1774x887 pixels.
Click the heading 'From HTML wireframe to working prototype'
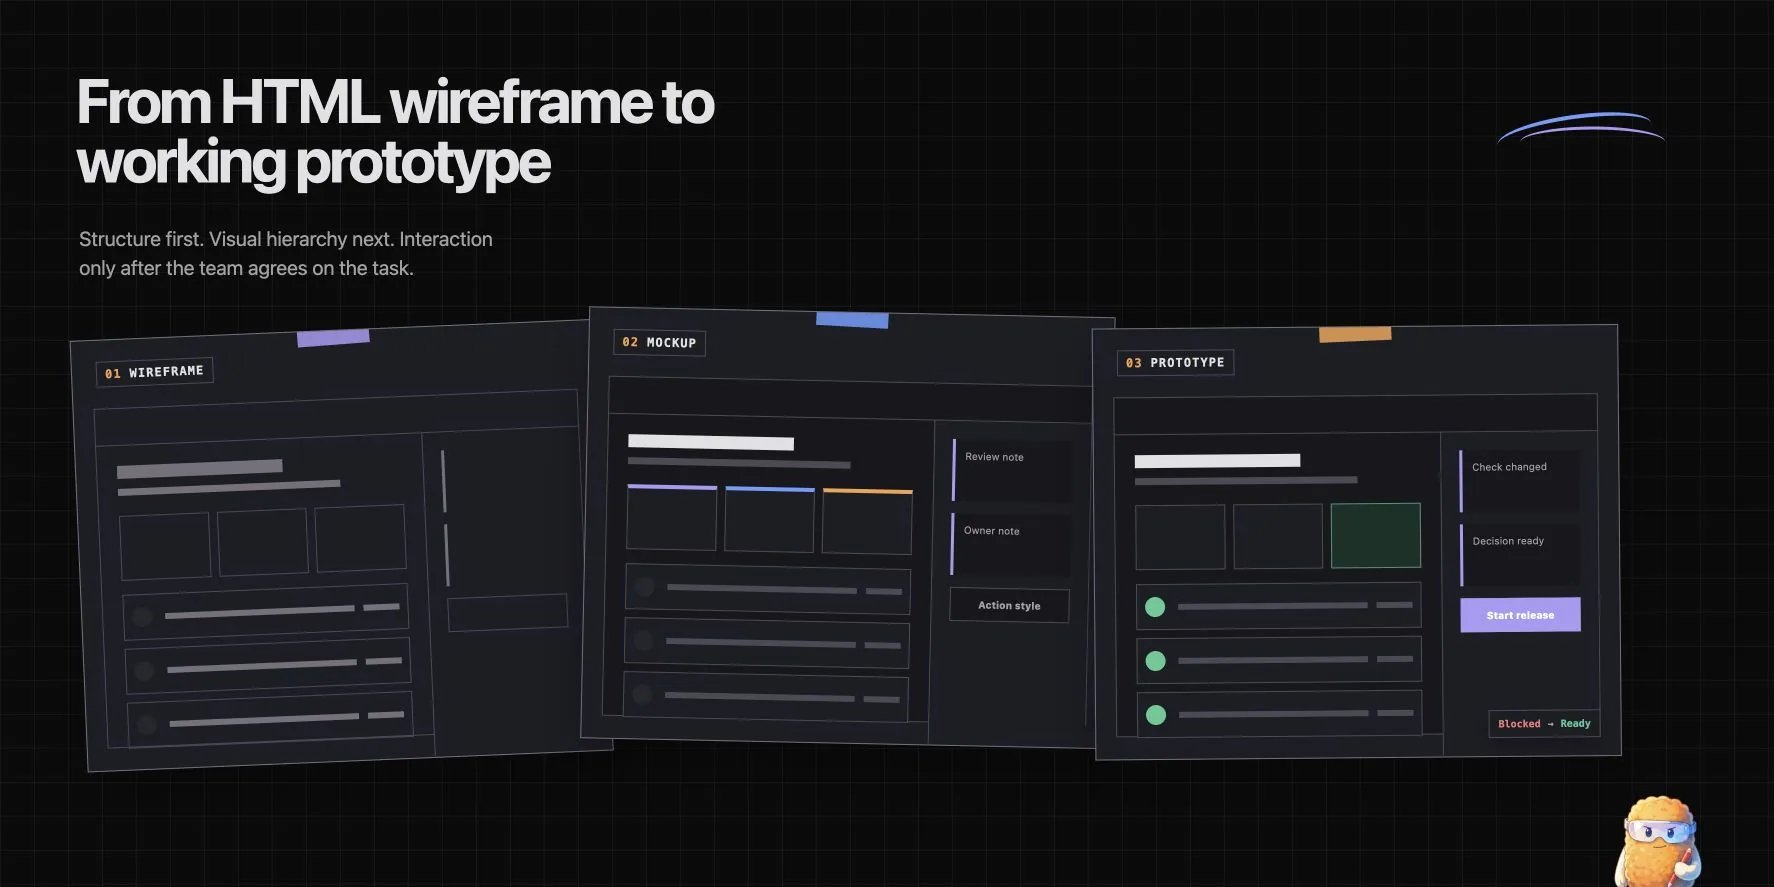[x=395, y=132]
